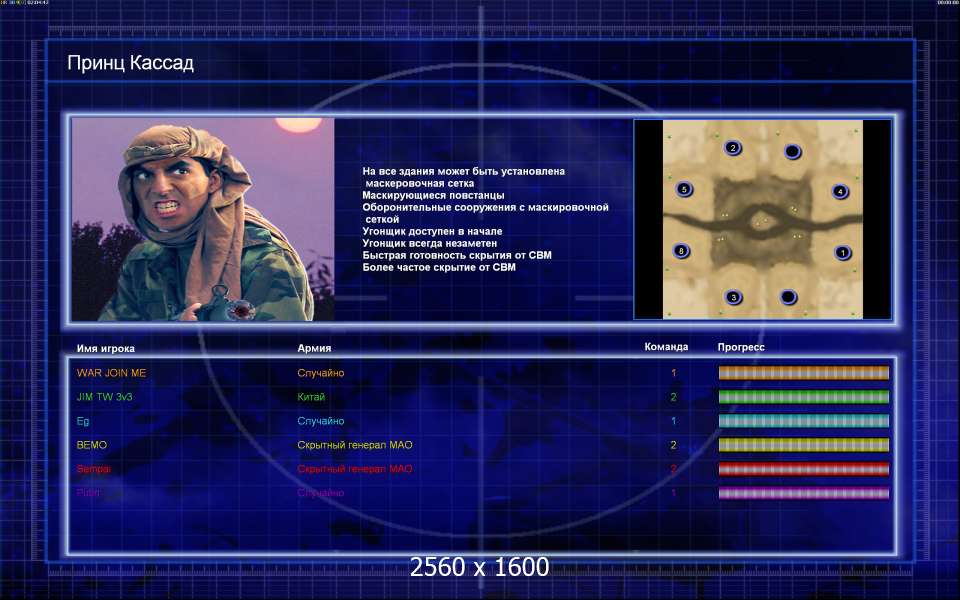960x600 pixels.
Task: Click the yellow progress bar for BEMO
Action: (x=803, y=445)
